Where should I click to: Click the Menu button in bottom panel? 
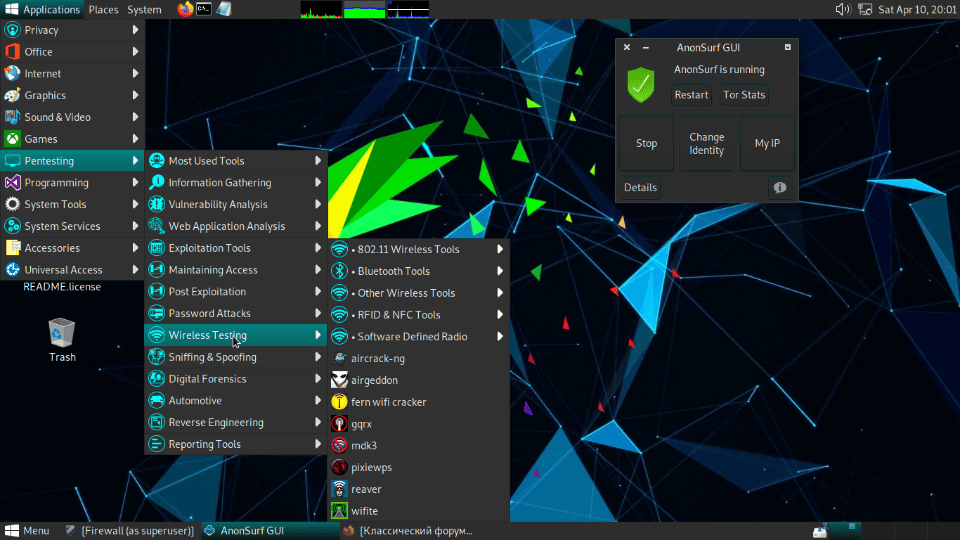[27, 530]
